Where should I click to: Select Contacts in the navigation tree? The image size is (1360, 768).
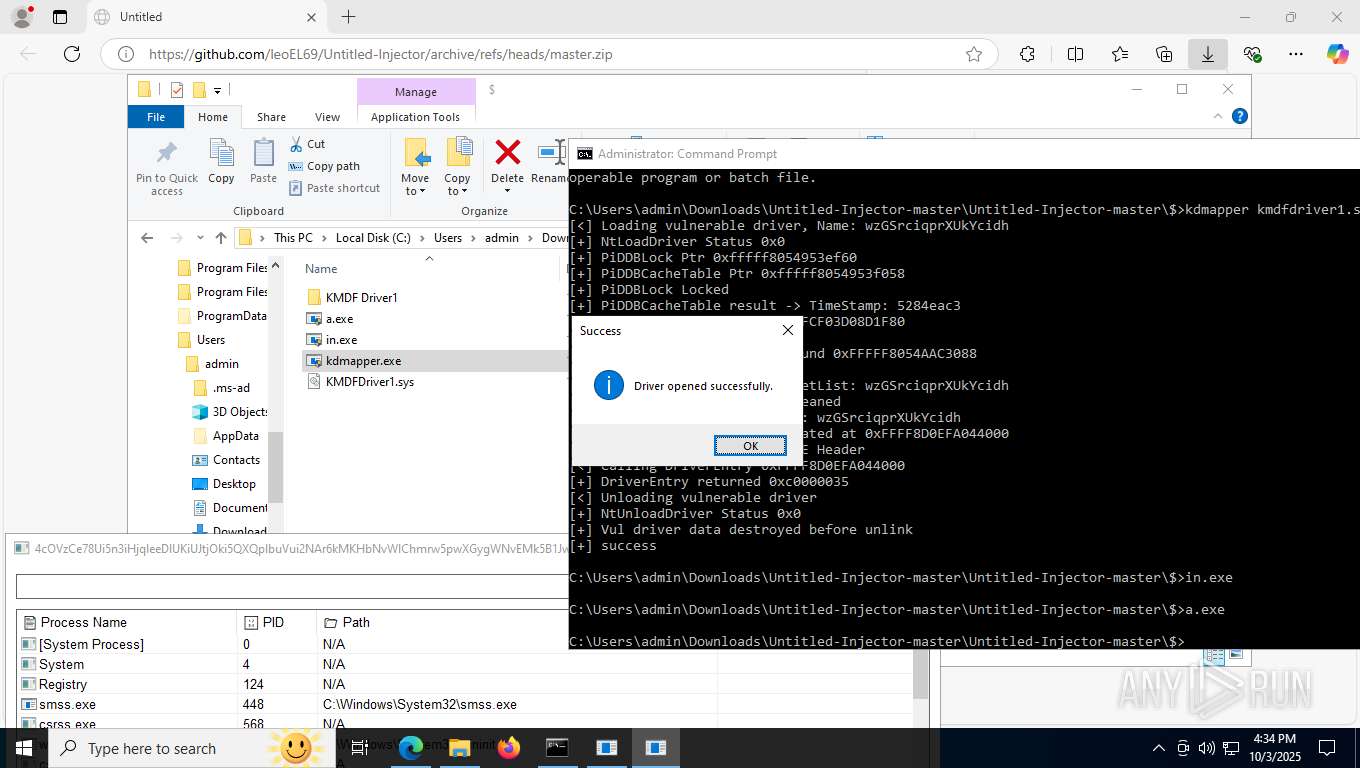point(236,460)
